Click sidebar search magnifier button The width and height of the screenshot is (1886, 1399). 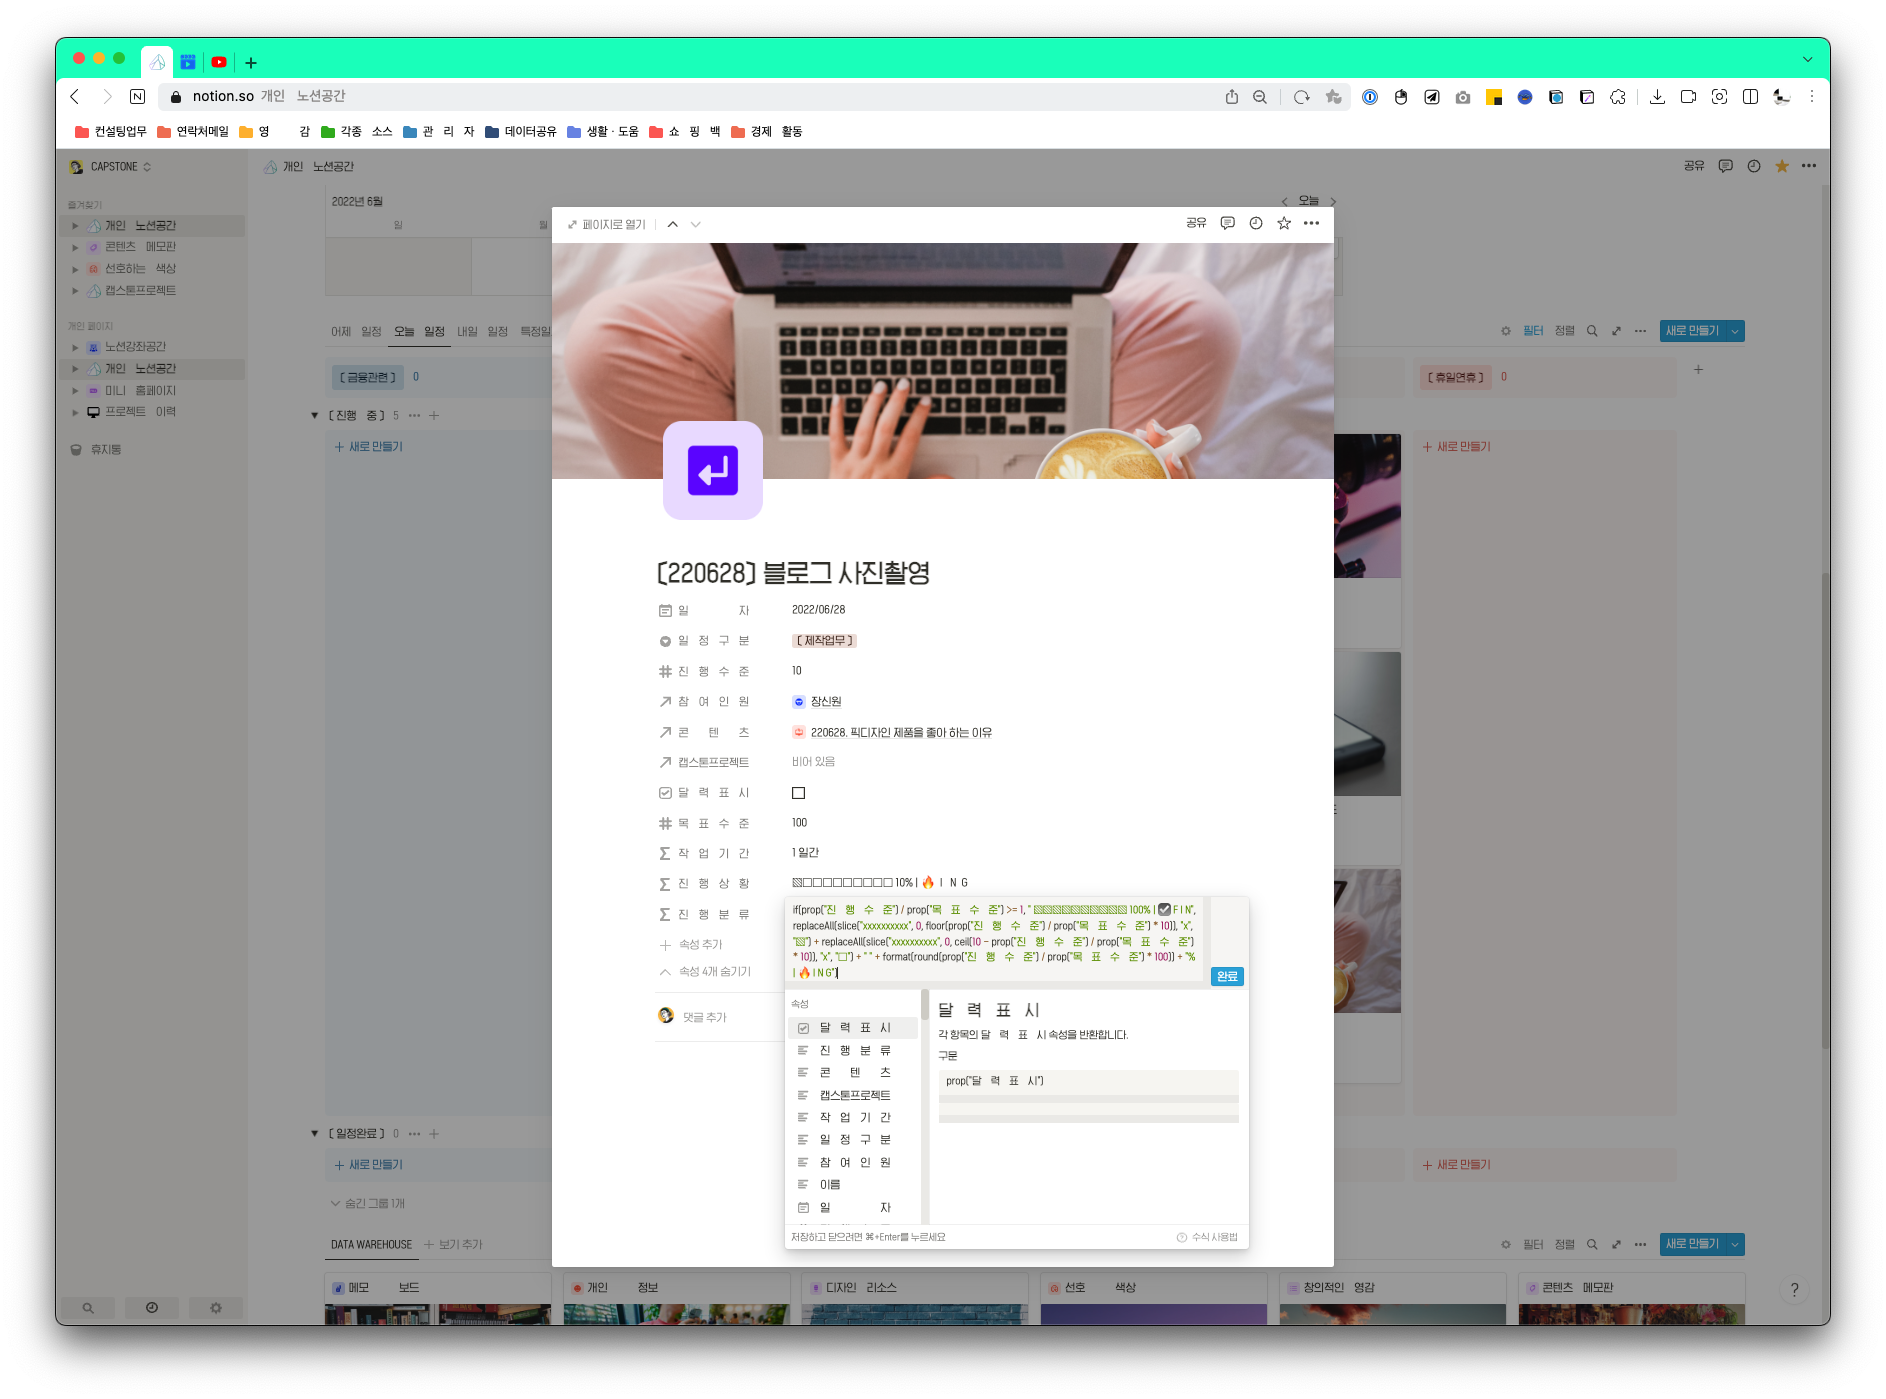tap(88, 1308)
